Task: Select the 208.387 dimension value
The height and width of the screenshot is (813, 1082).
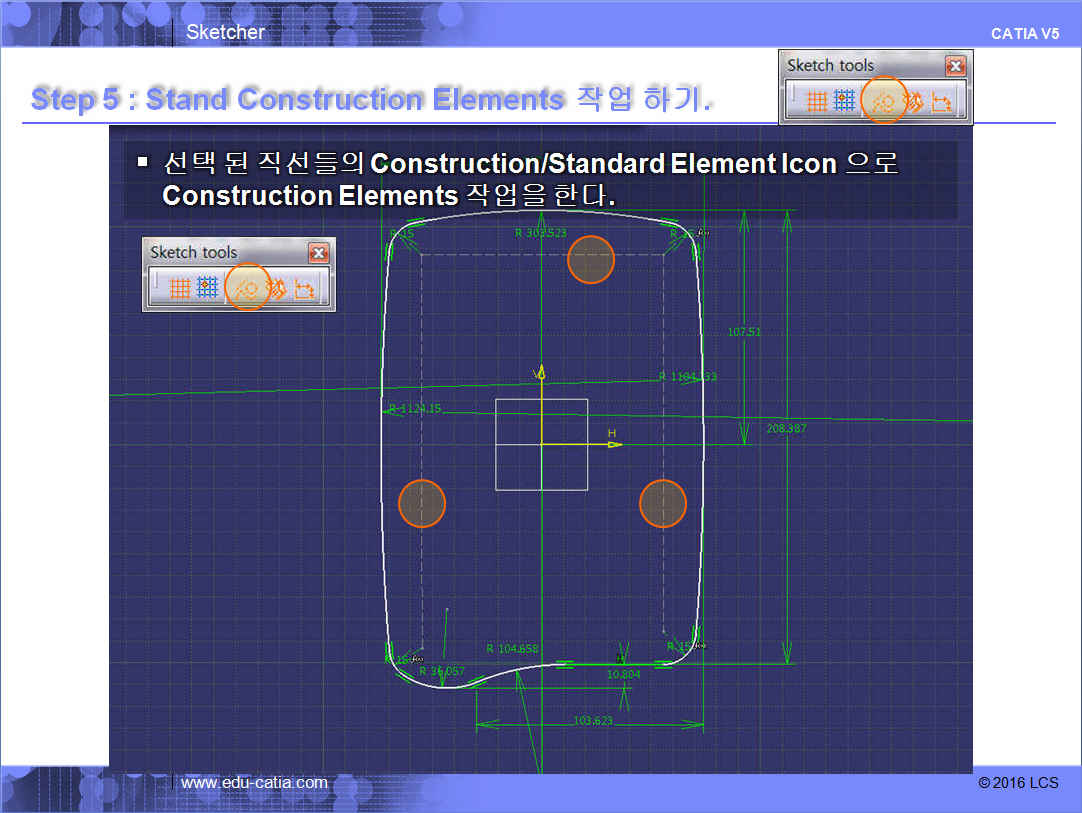Action: 786,428
